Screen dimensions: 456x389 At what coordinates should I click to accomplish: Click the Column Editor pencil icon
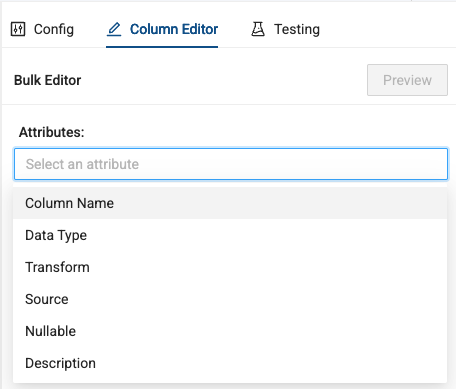tap(114, 29)
